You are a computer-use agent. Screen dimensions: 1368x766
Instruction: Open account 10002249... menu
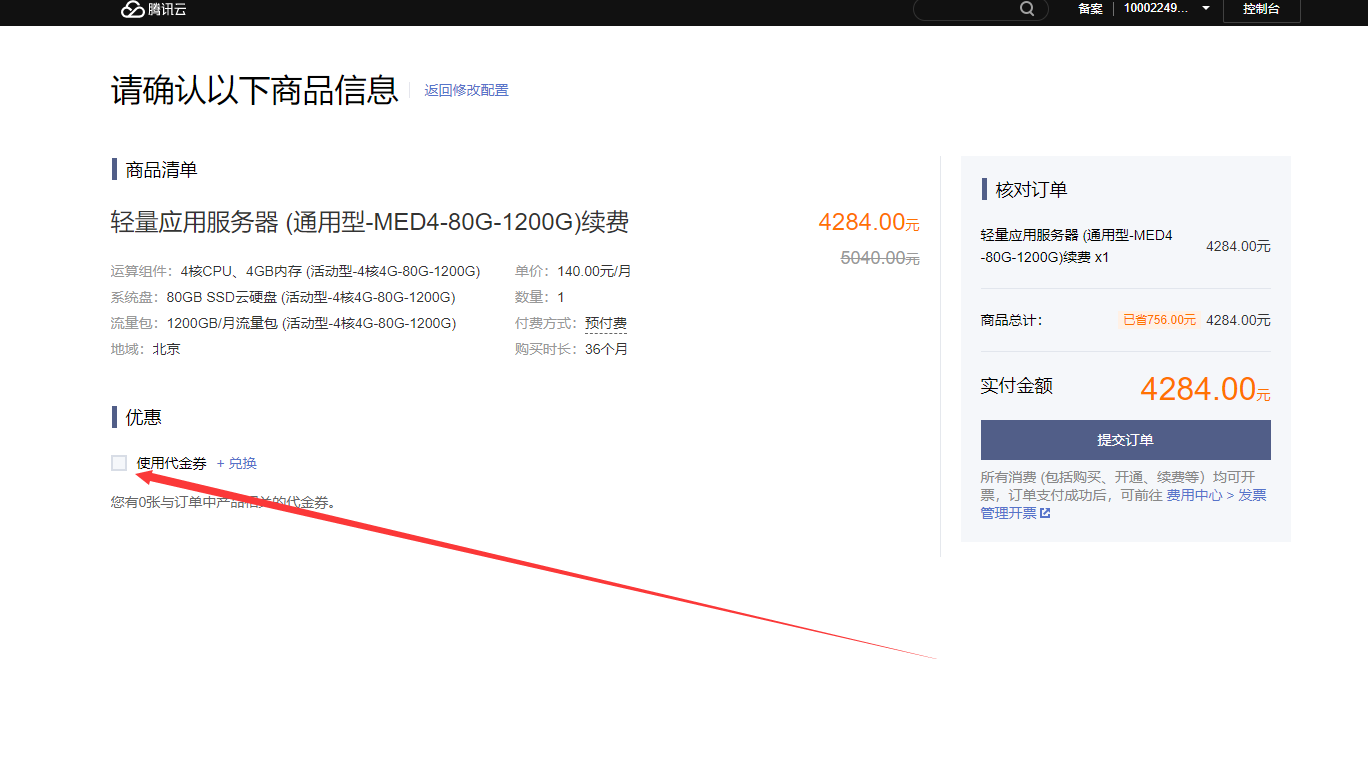pyautogui.click(x=1156, y=8)
